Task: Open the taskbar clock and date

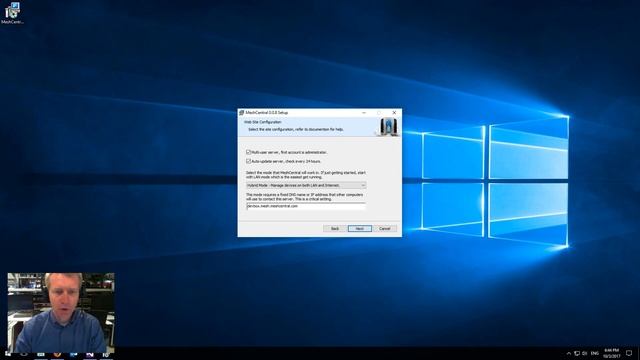Action: [x=611, y=353]
